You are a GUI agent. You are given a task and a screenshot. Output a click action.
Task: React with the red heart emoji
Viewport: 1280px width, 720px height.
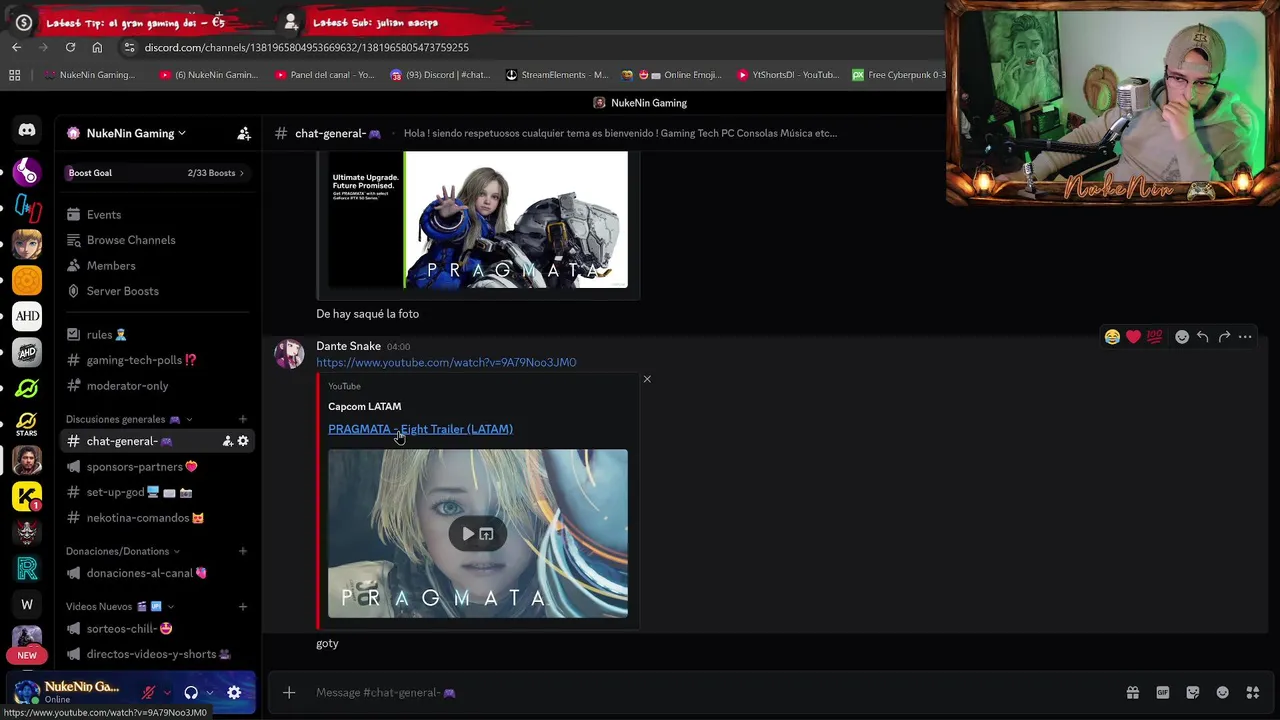1133,337
